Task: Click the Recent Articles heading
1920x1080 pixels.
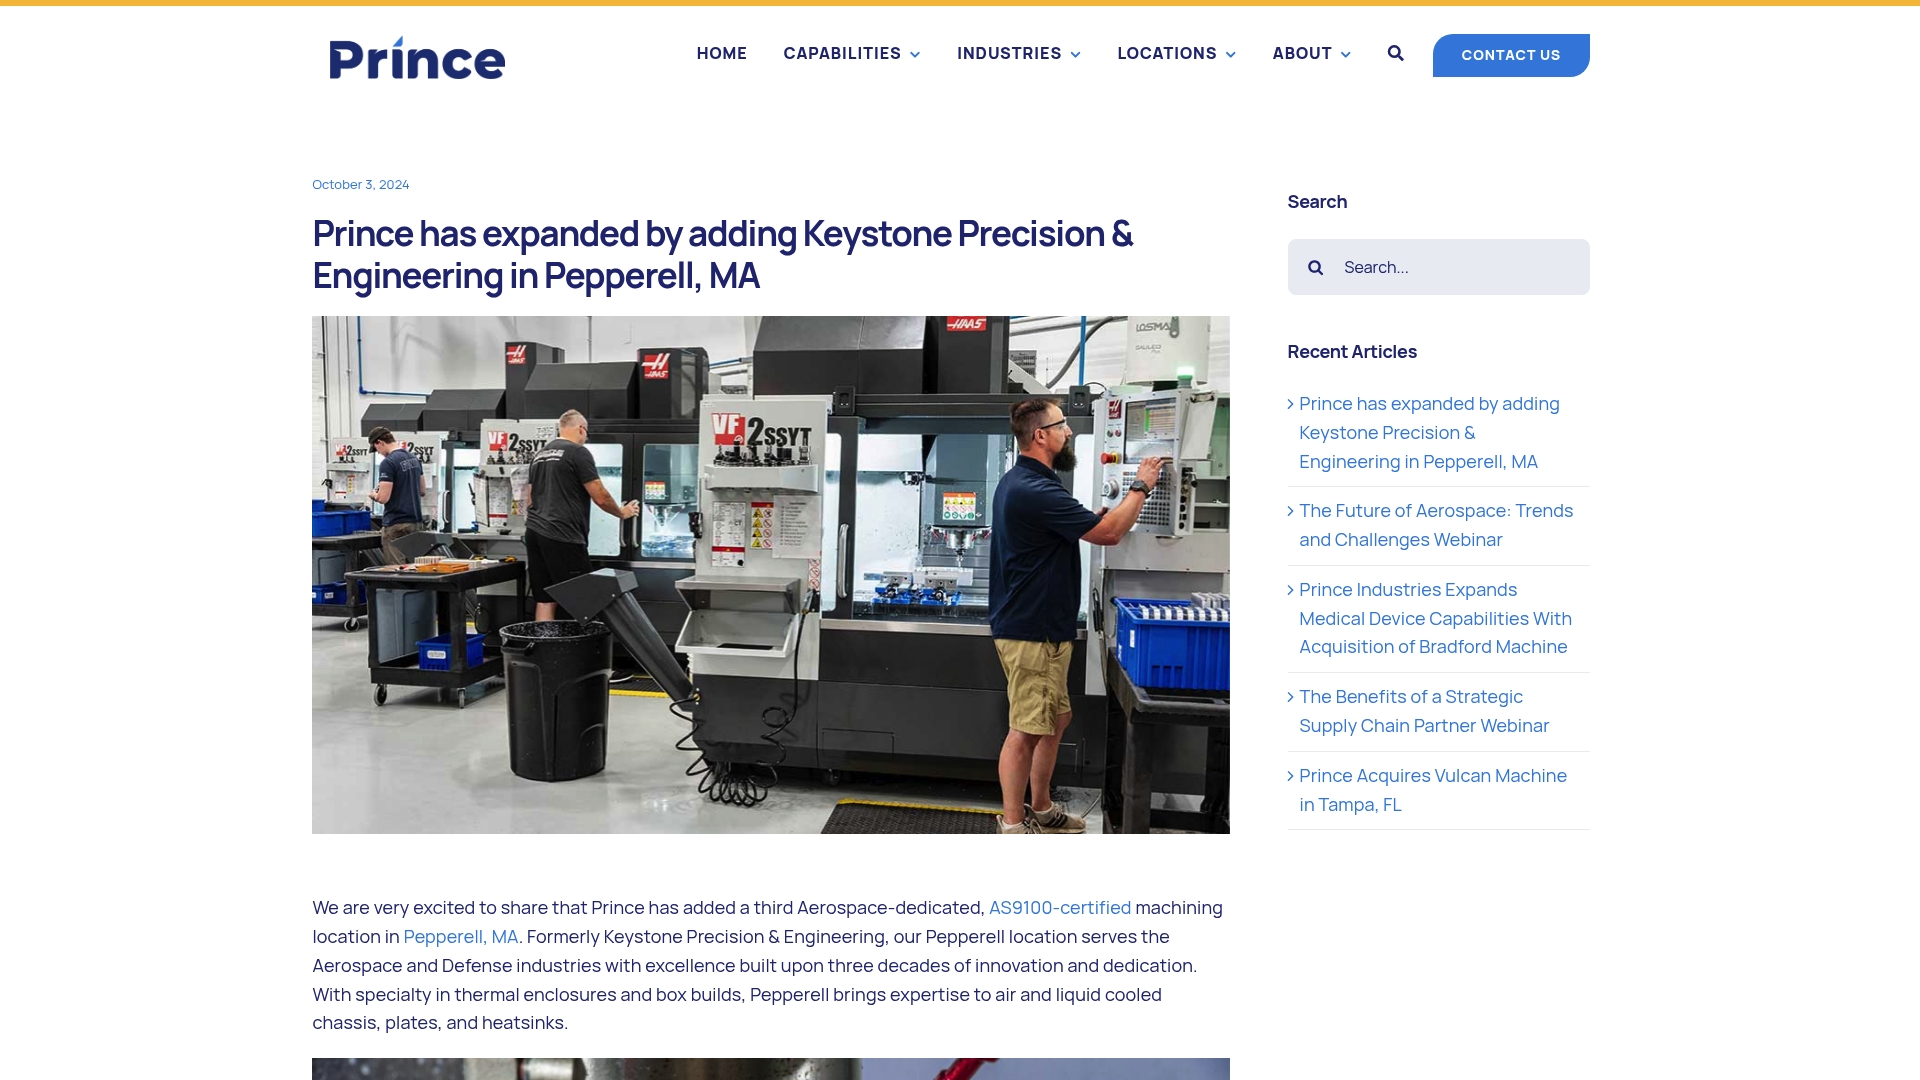Action: coord(1351,351)
